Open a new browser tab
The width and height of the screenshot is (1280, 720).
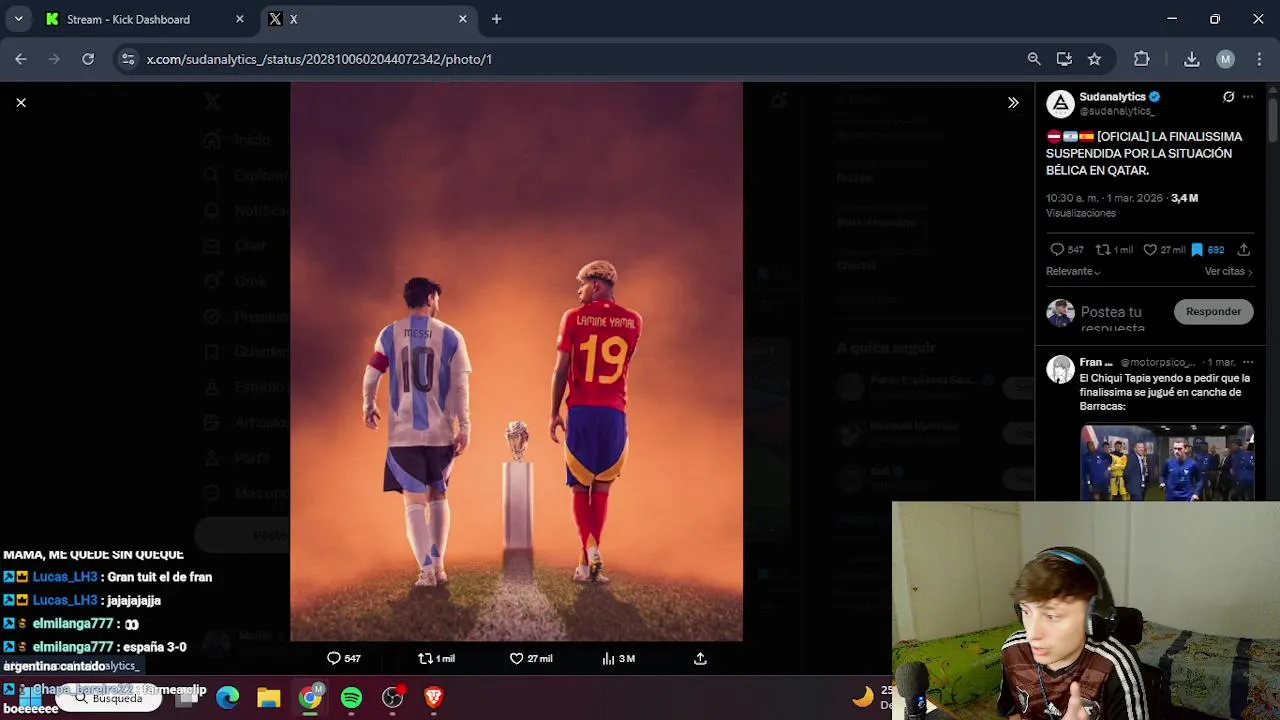tap(496, 19)
